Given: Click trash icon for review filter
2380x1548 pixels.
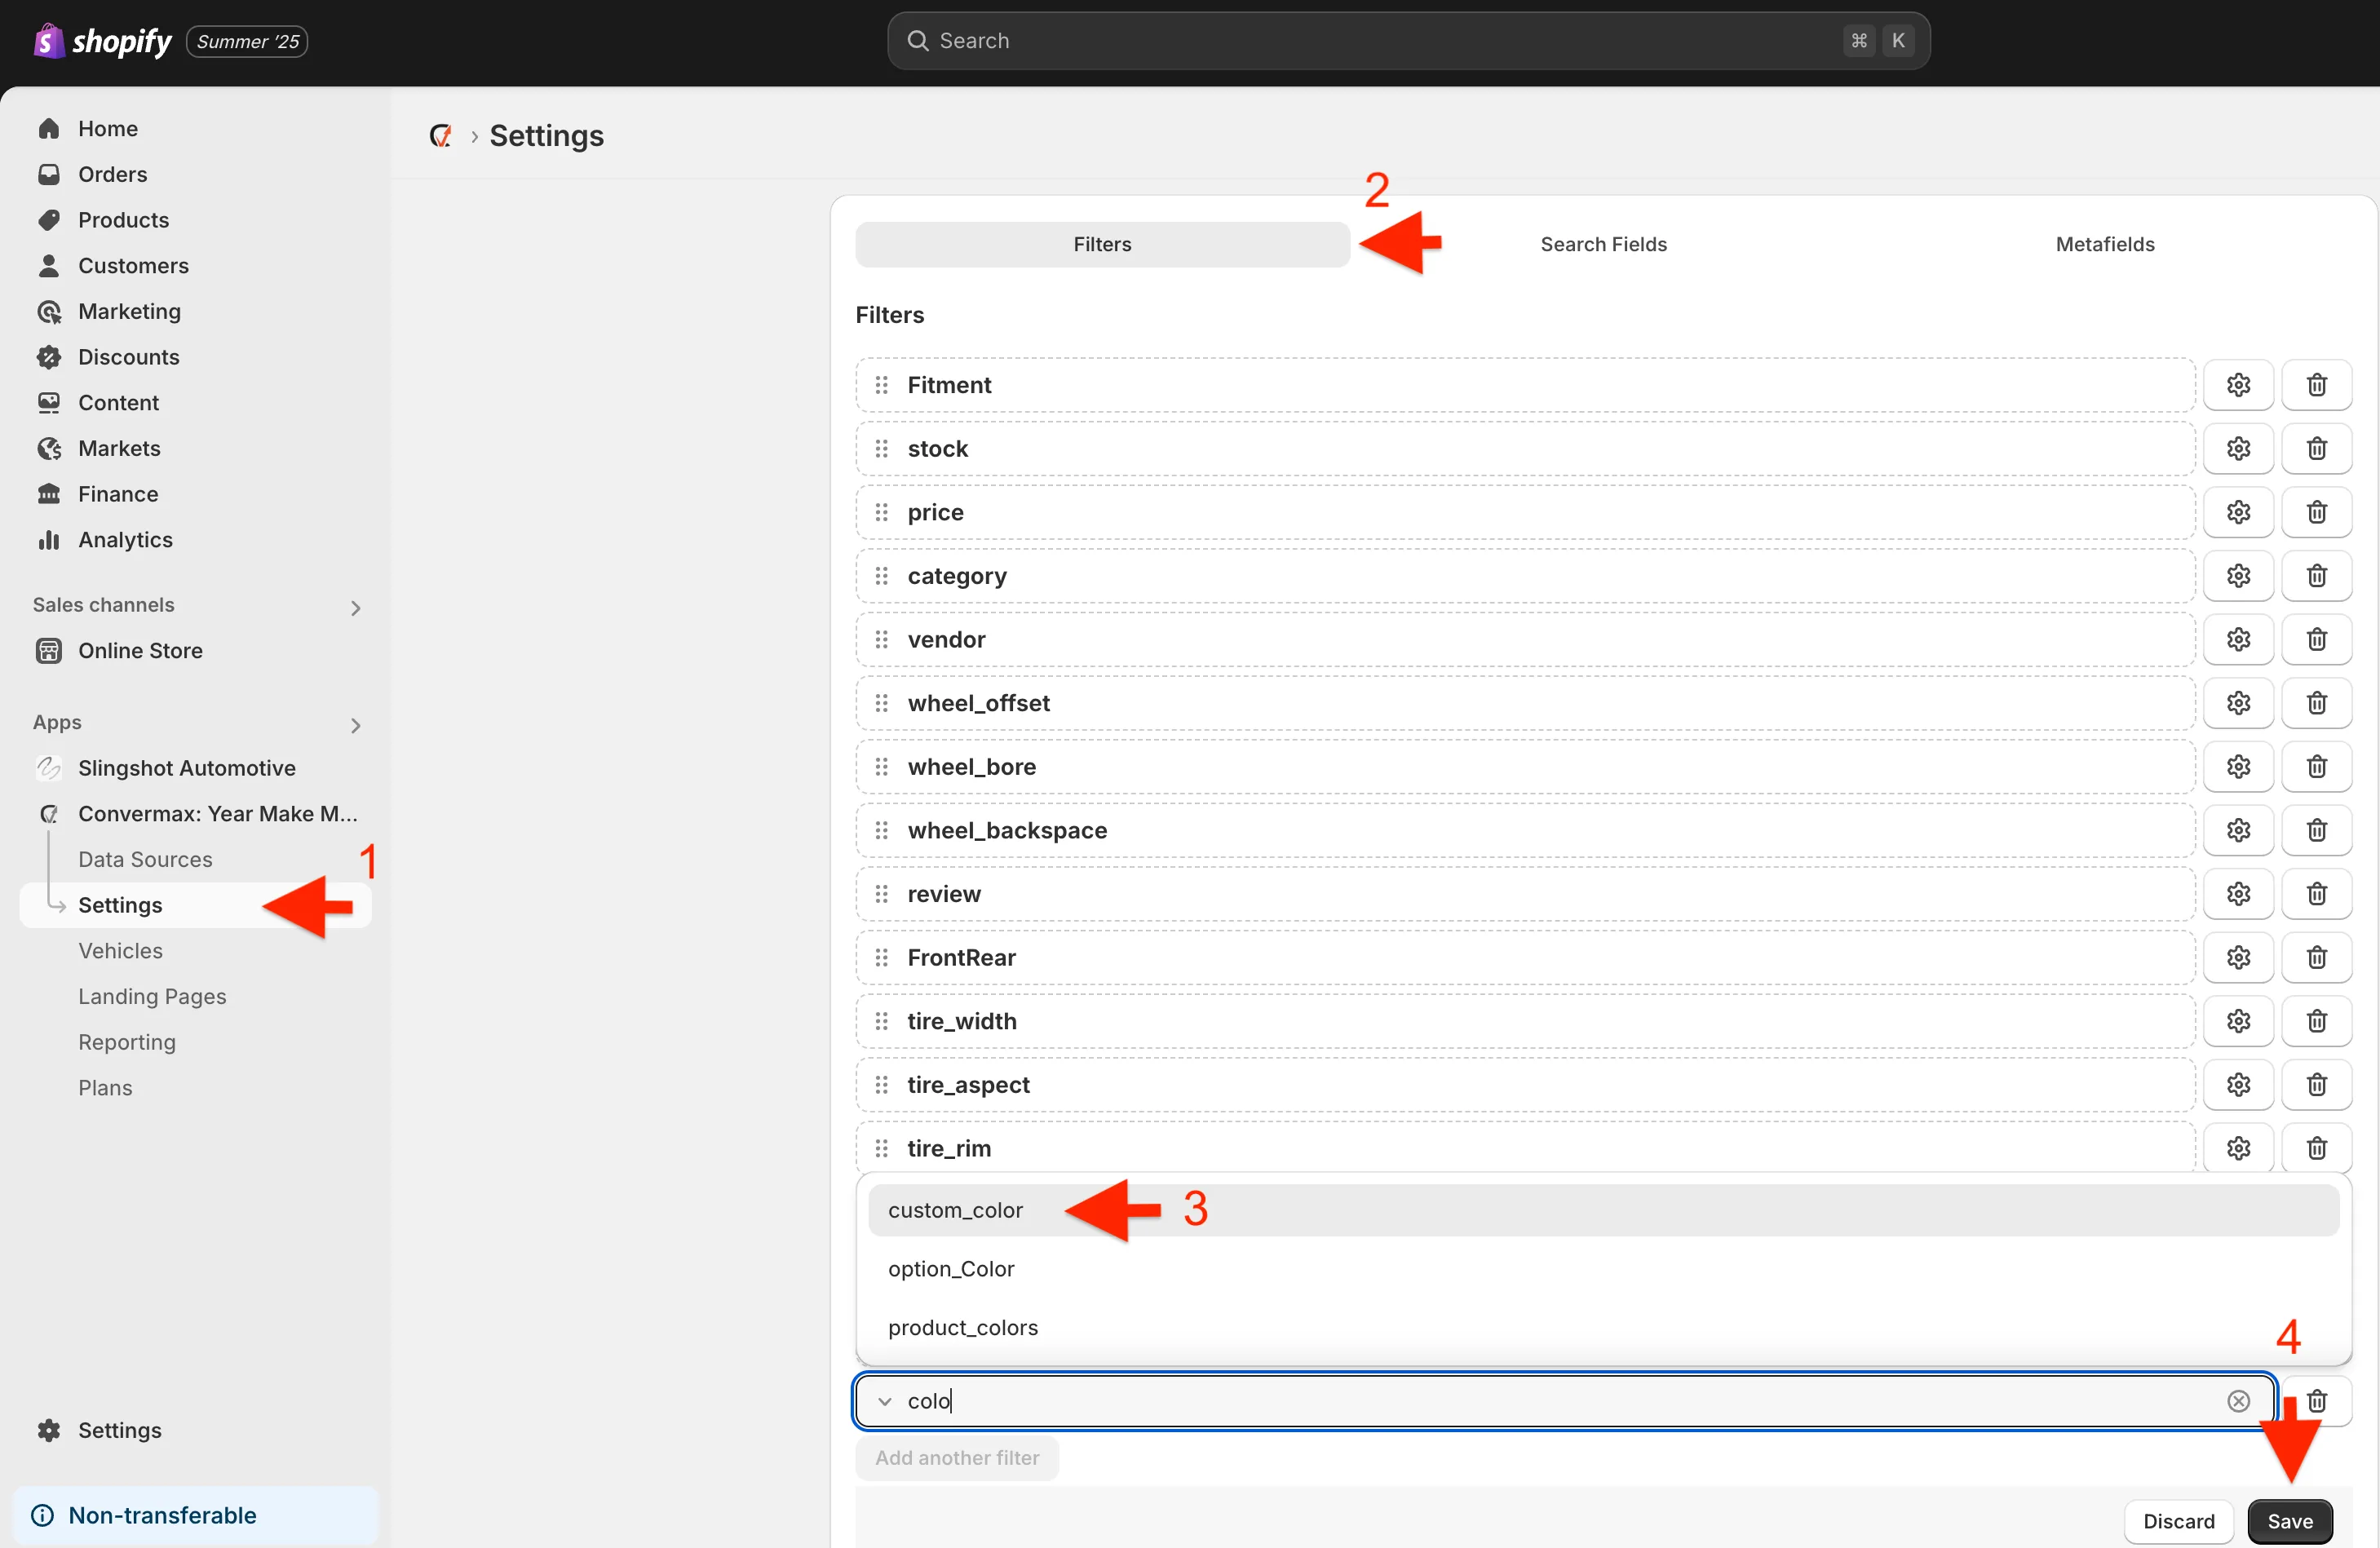Looking at the screenshot, I should tap(2316, 894).
